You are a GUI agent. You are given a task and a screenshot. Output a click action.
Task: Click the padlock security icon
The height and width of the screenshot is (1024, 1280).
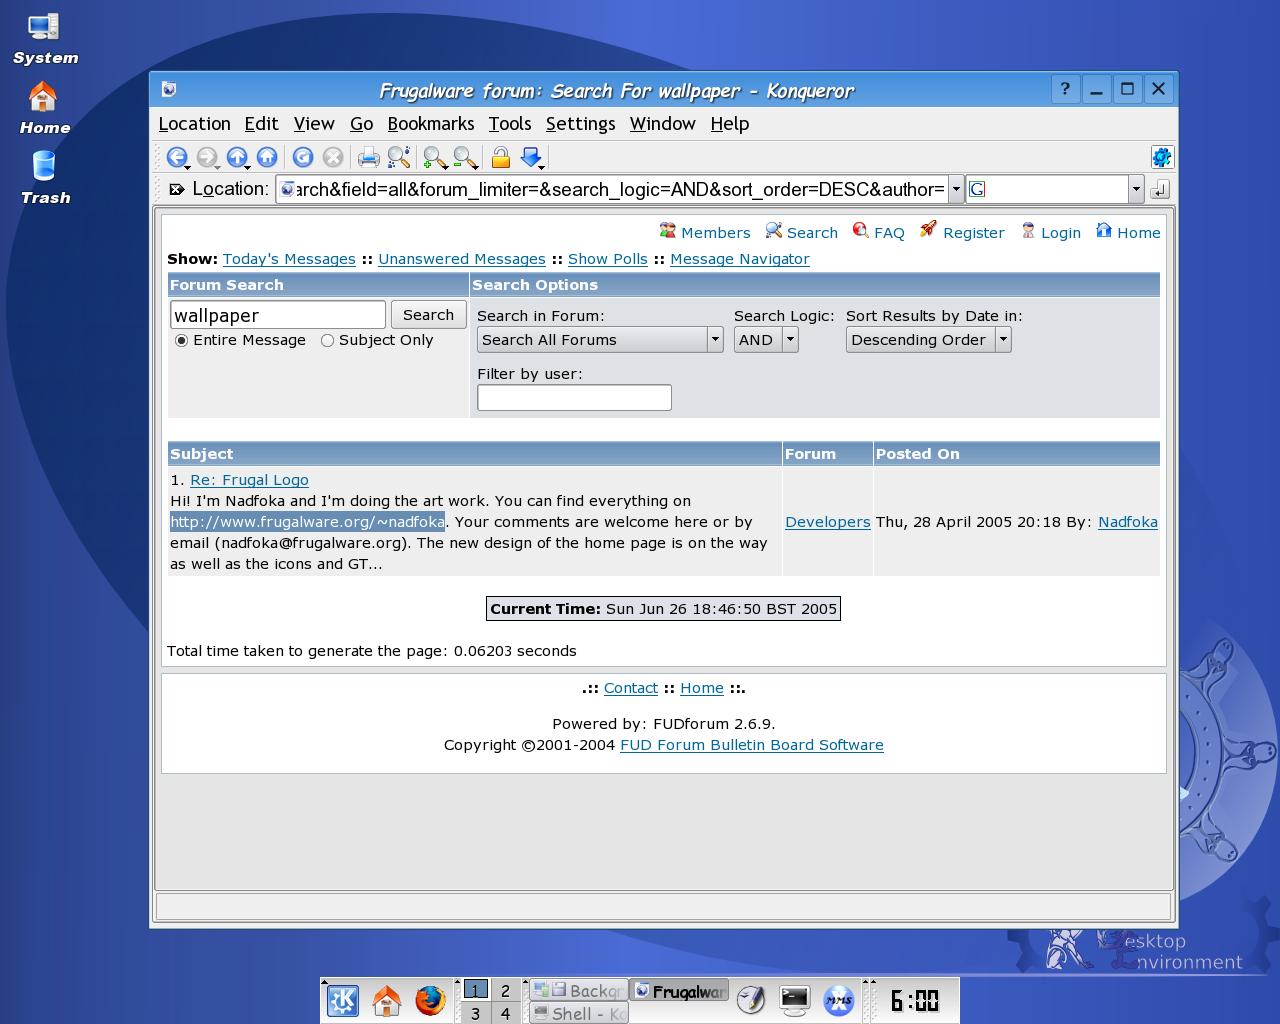[501, 157]
